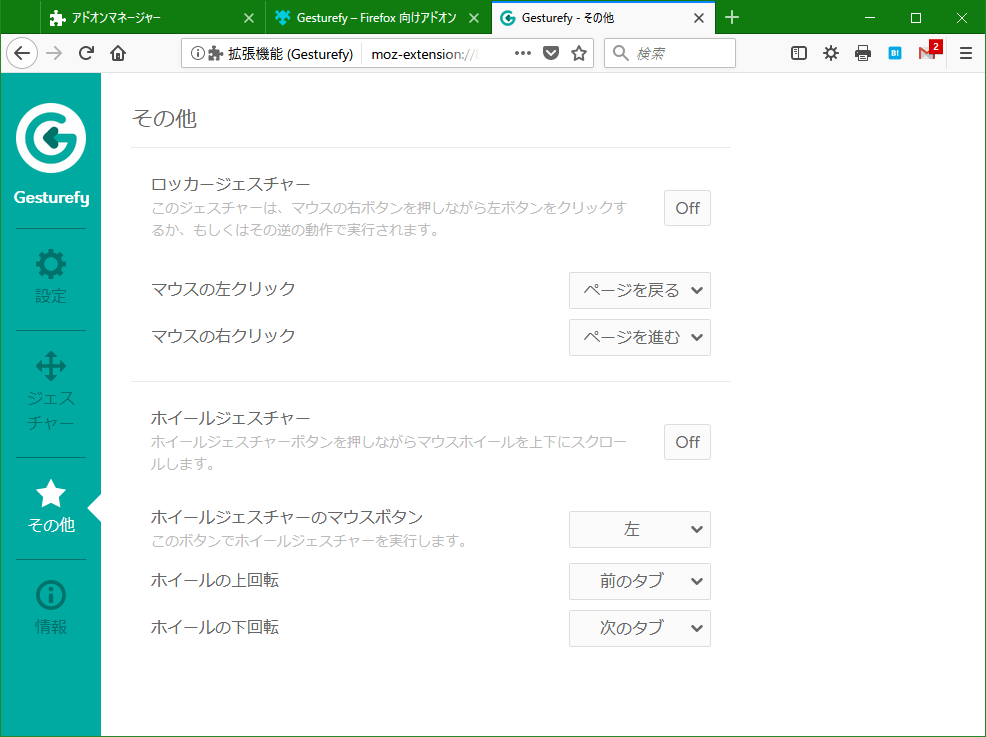Toggle the browser sidebar view icon
Viewport: 986px width, 737px height.
[799, 53]
